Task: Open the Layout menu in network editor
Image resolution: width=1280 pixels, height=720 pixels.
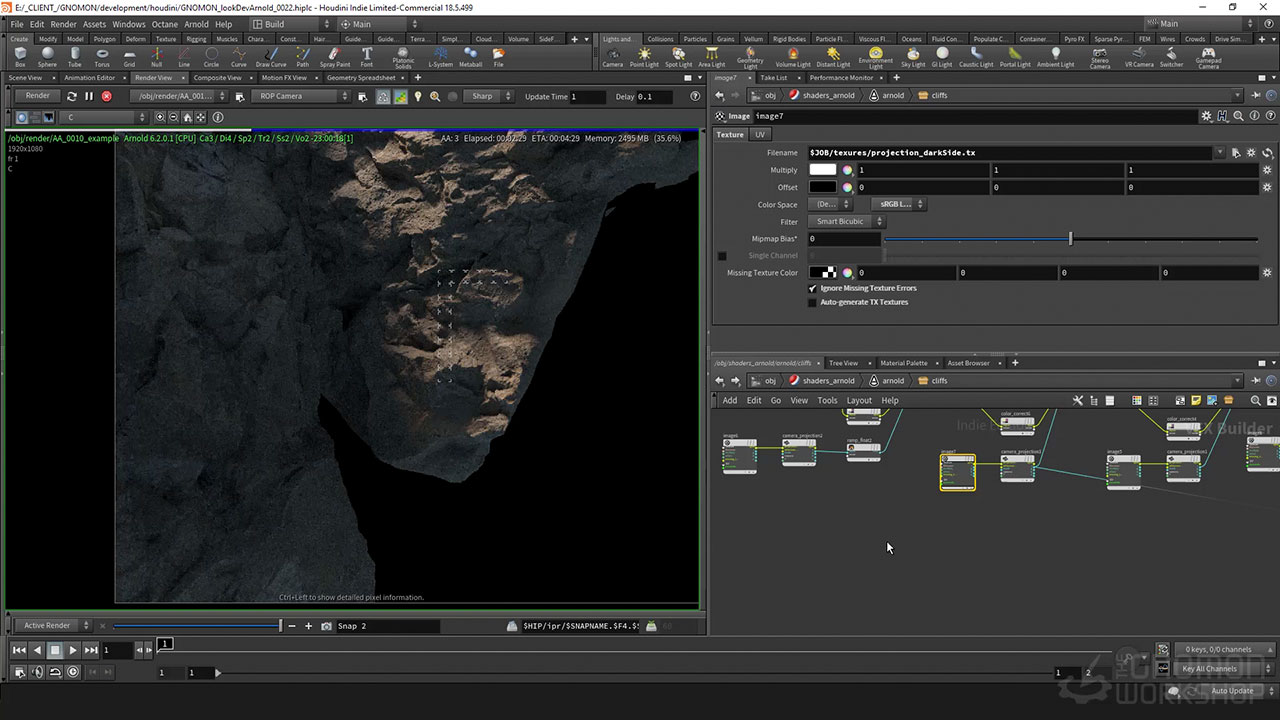Action: [859, 400]
